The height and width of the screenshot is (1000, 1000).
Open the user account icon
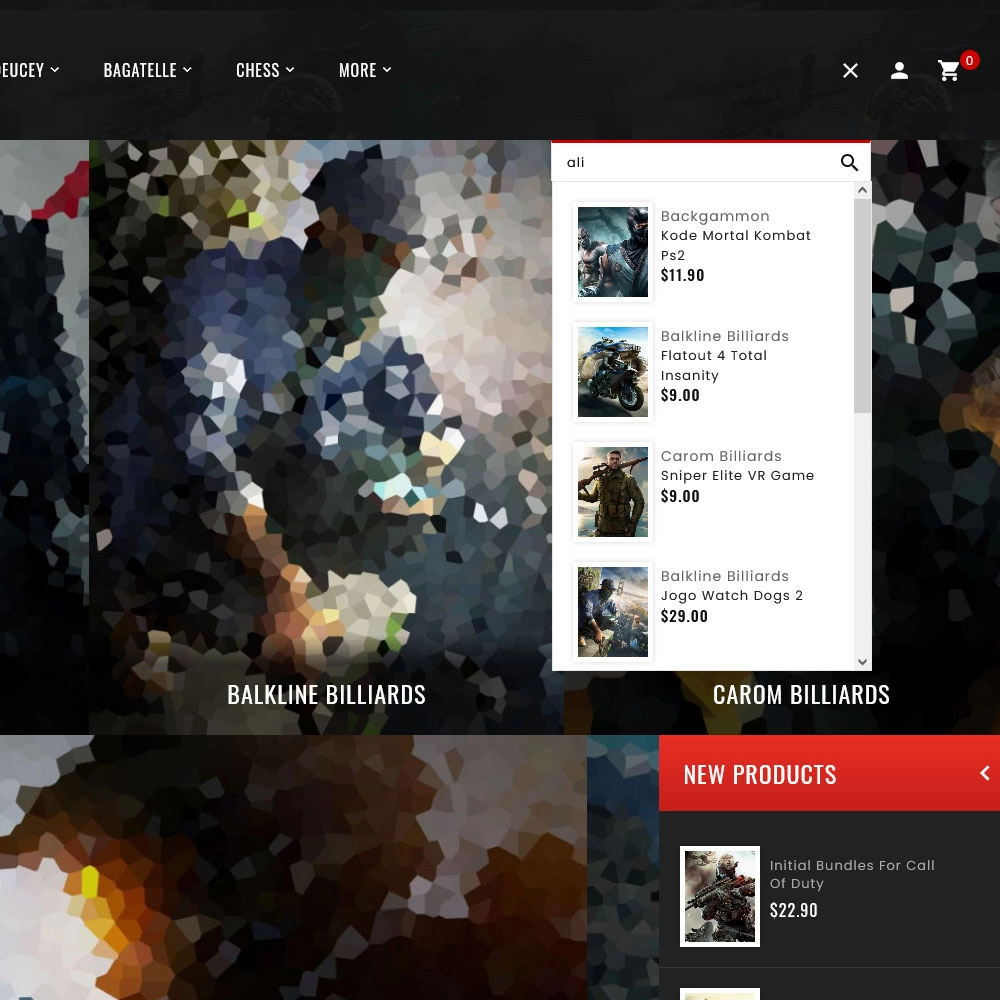pyautogui.click(x=899, y=70)
